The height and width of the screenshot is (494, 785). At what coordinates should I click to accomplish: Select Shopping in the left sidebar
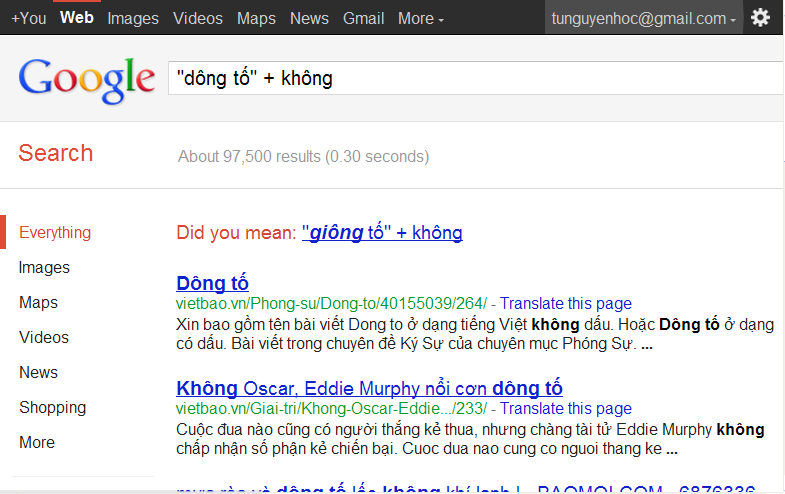point(52,407)
